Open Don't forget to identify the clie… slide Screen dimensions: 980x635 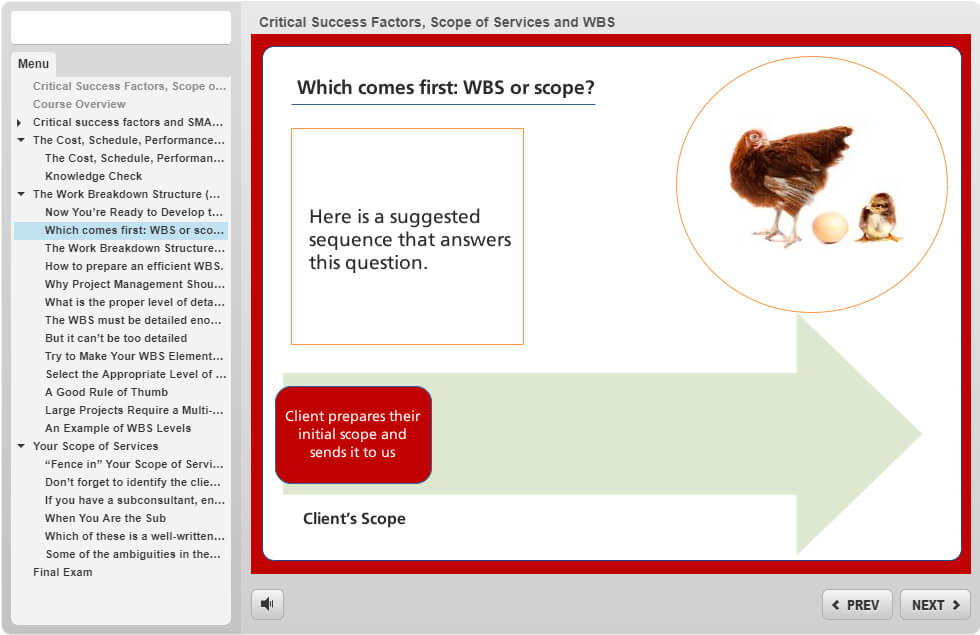133,482
